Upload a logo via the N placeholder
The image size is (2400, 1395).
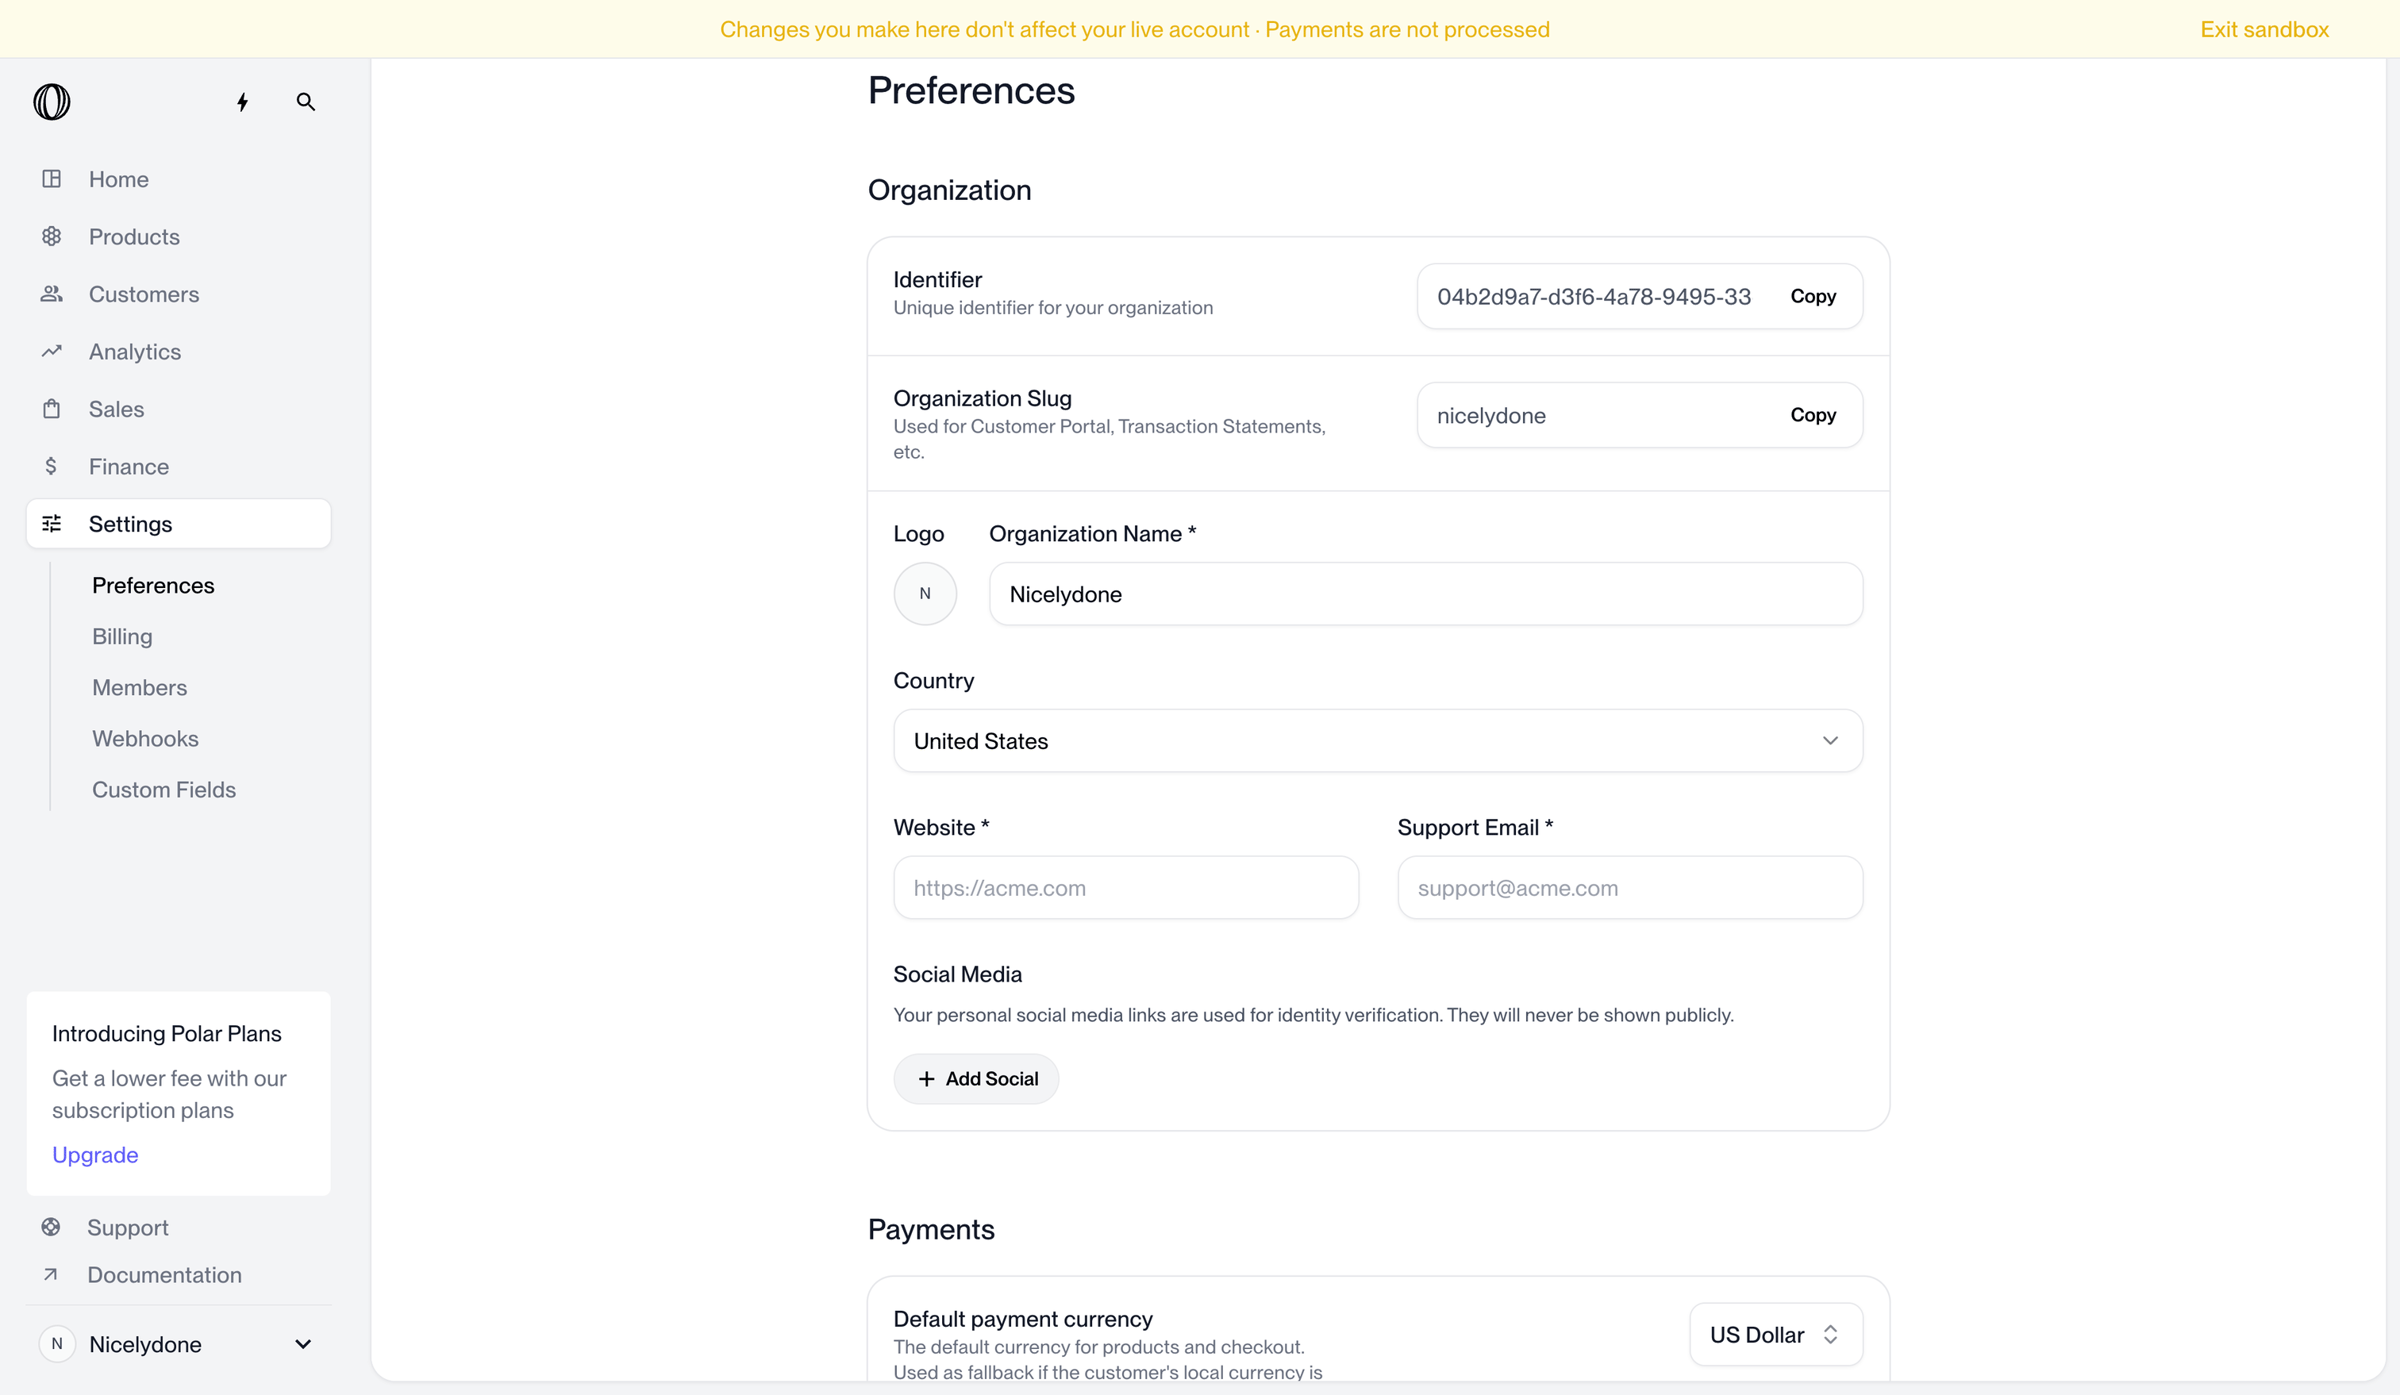[x=925, y=594]
